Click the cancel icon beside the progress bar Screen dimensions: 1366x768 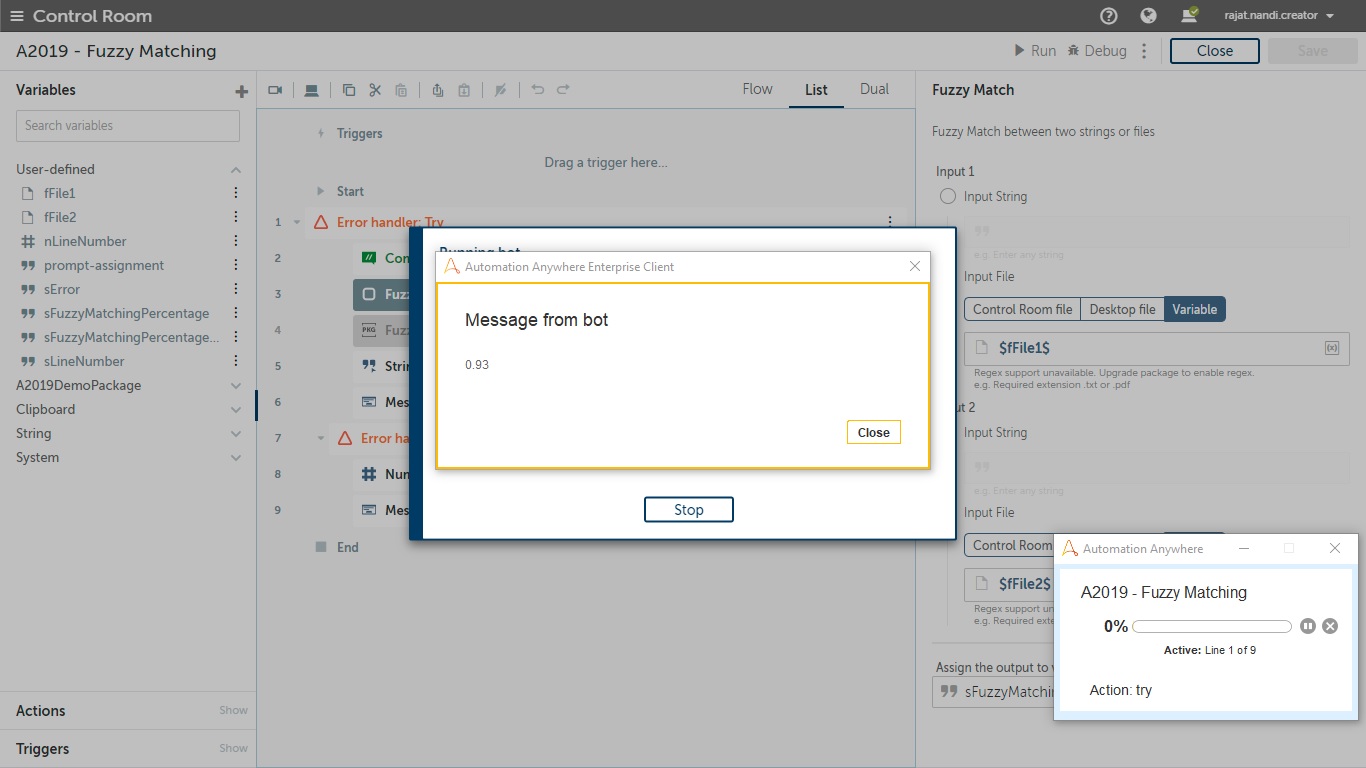pos(1330,626)
